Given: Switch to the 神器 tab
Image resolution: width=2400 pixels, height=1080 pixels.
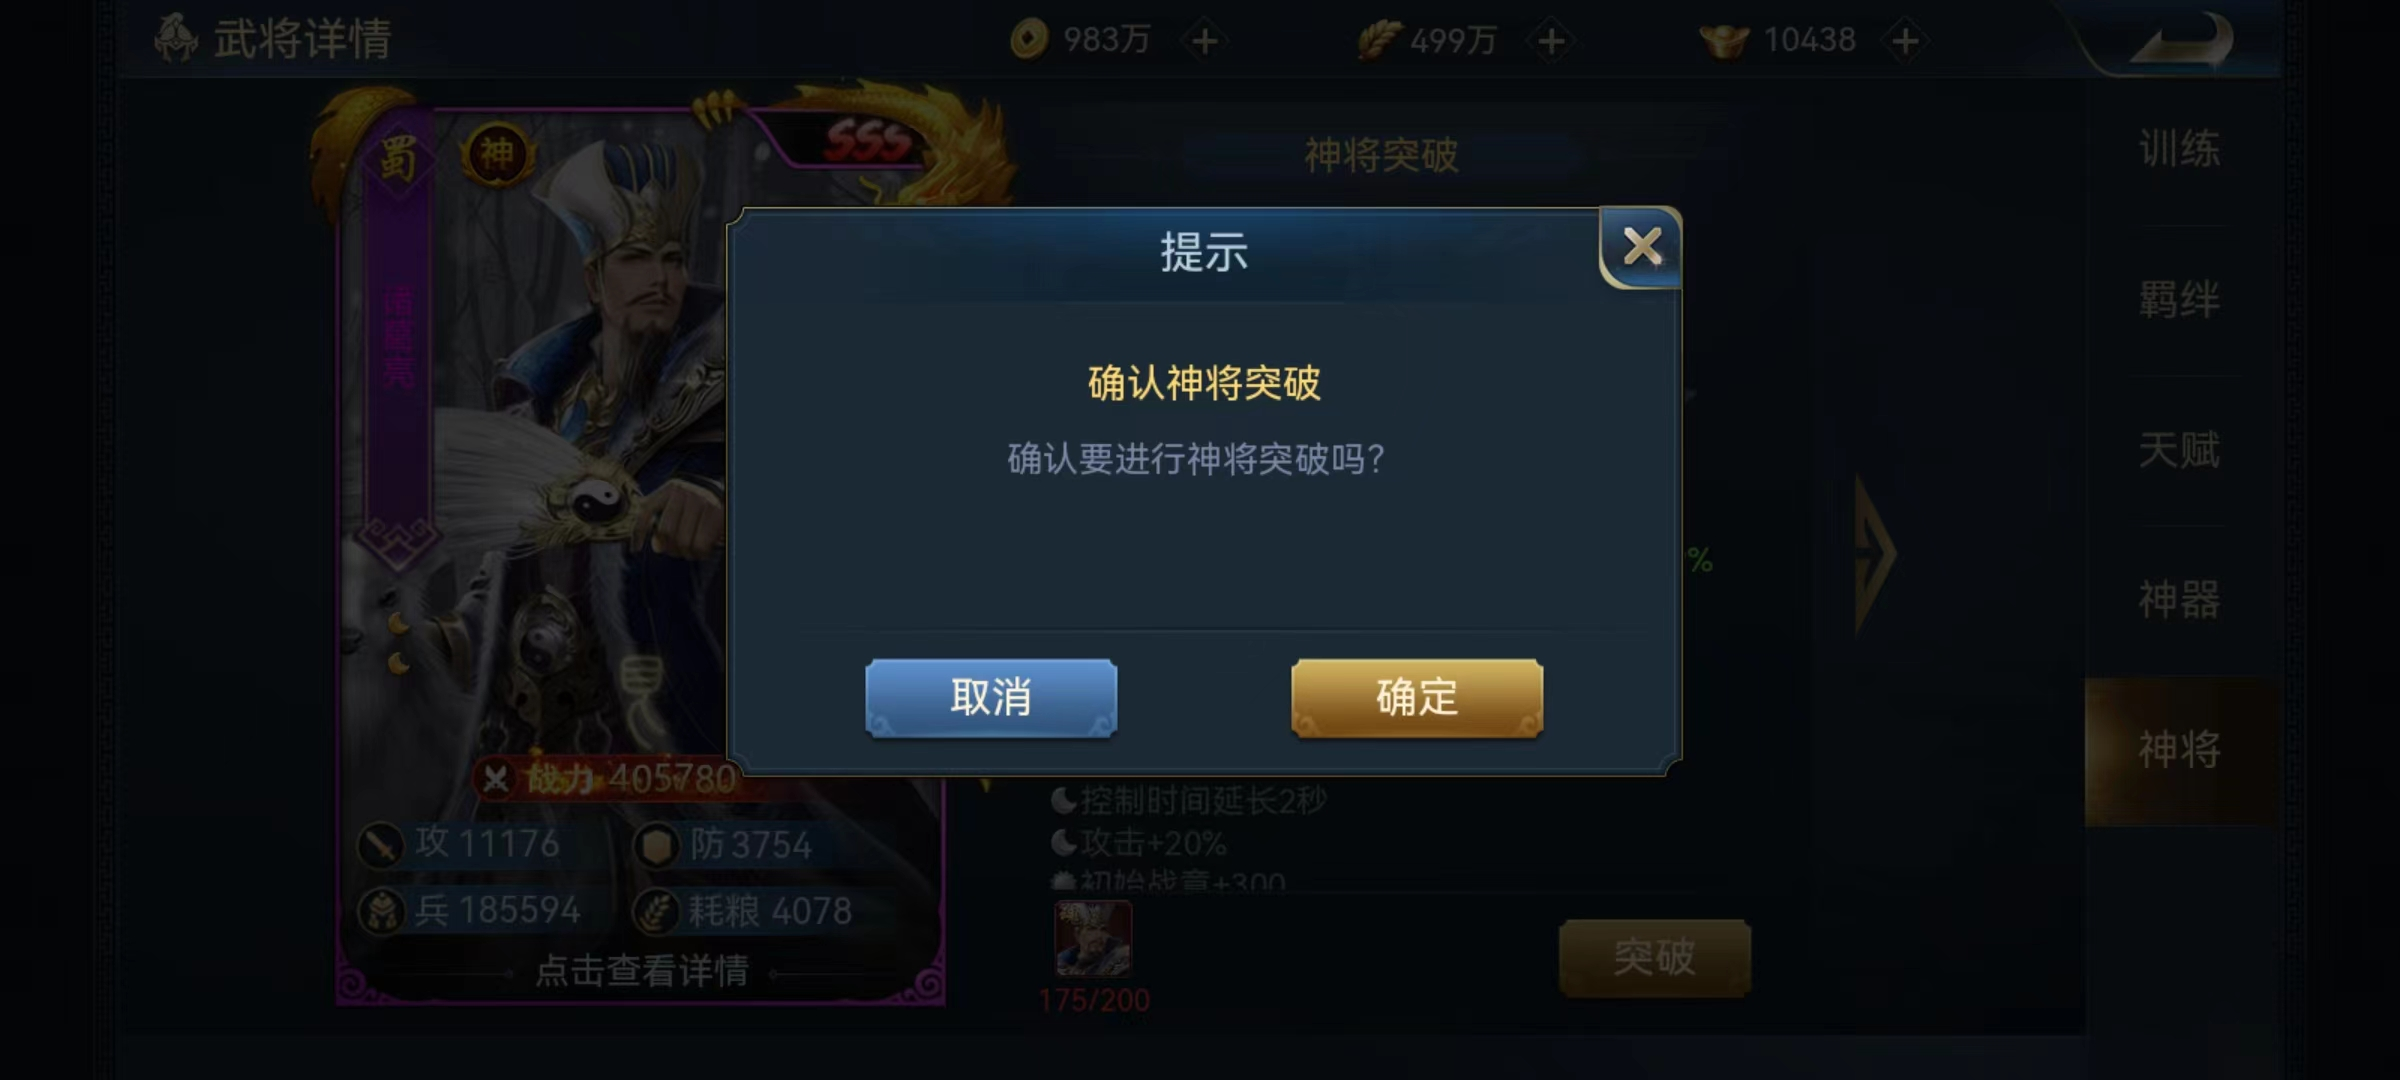Looking at the screenshot, I should tap(2180, 600).
